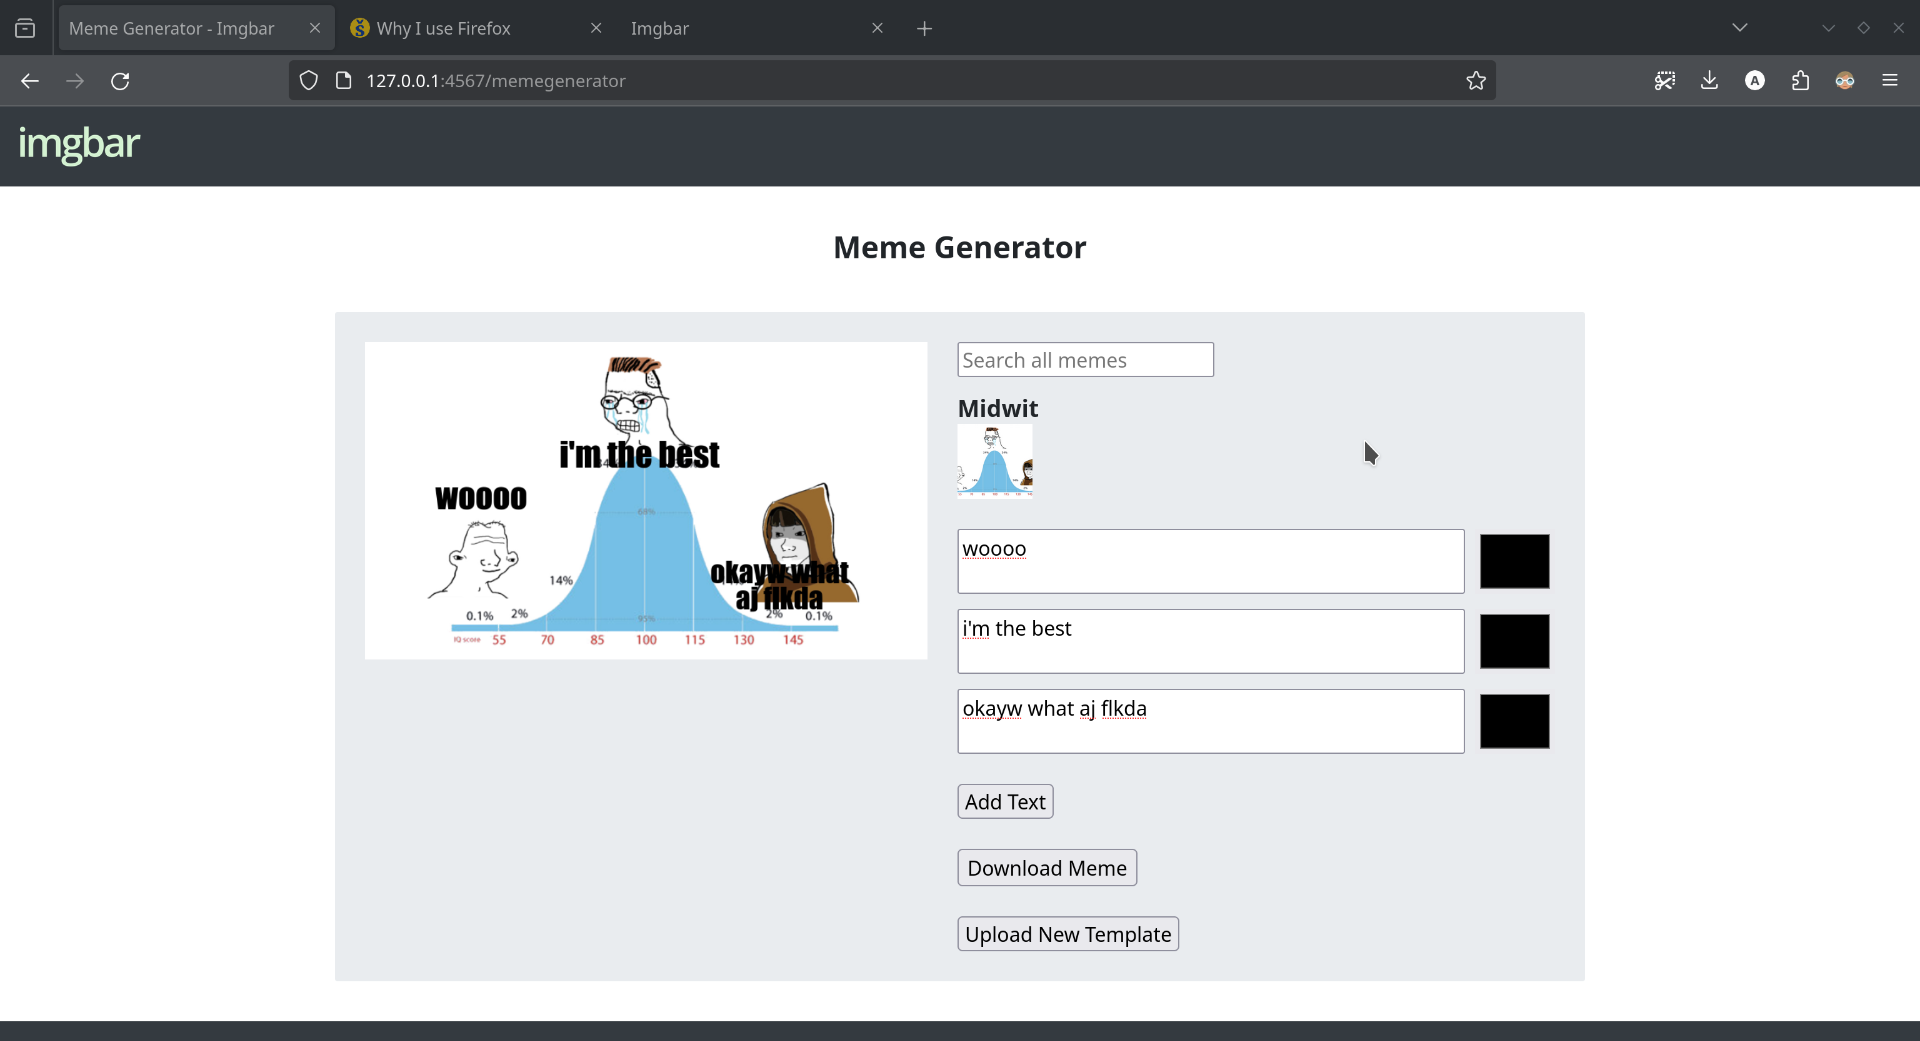Click the forward navigation arrow
Viewport: 1920px width, 1041px height.
click(75, 81)
